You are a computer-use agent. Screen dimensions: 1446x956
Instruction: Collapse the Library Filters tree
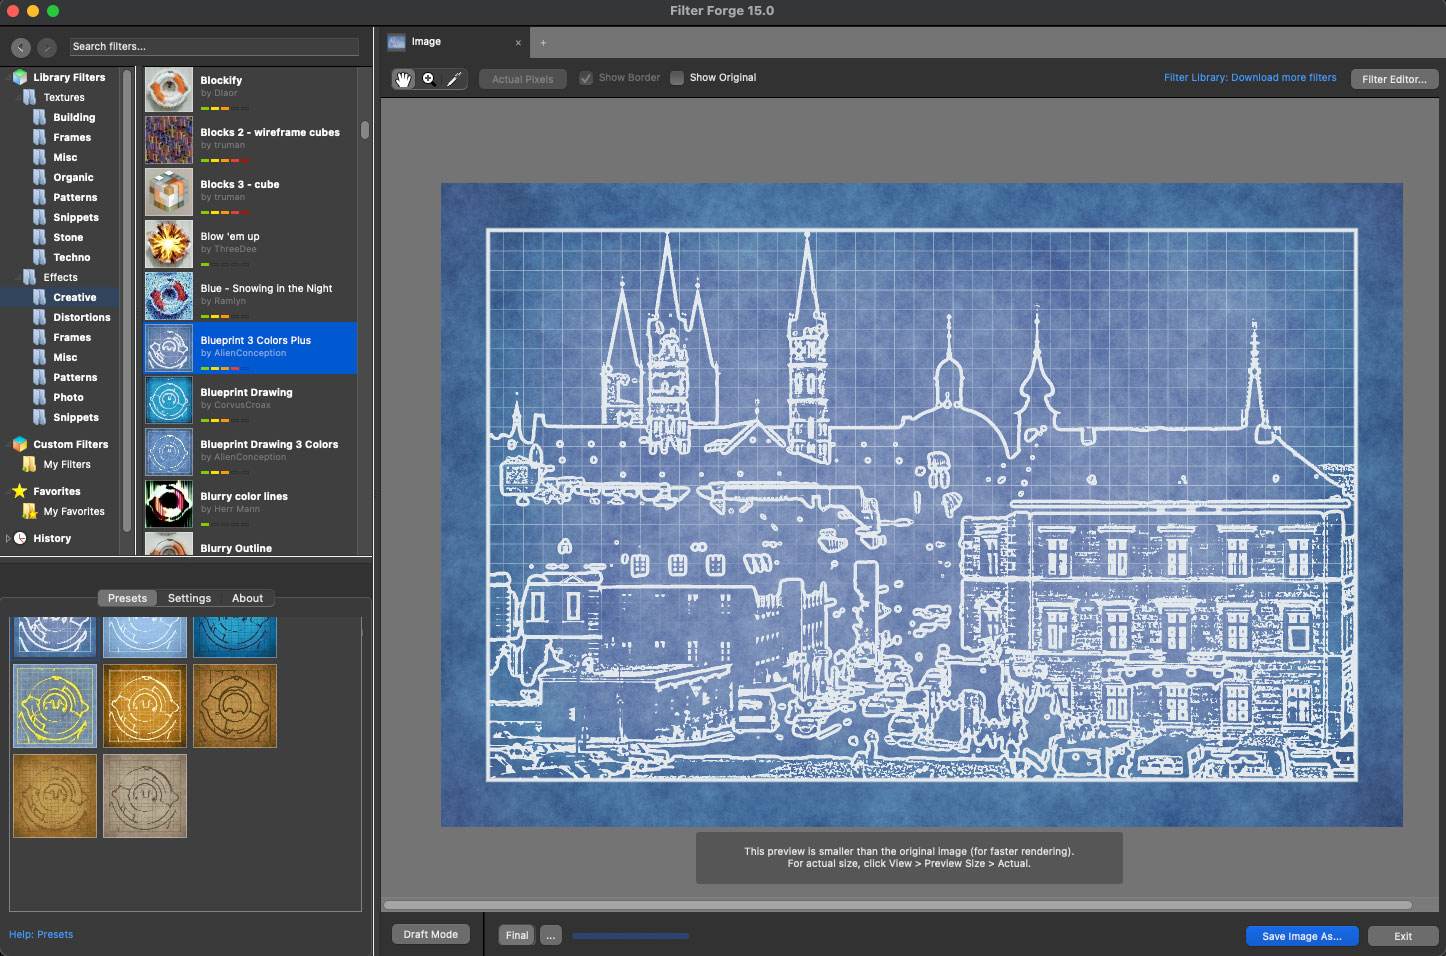pos(7,77)
